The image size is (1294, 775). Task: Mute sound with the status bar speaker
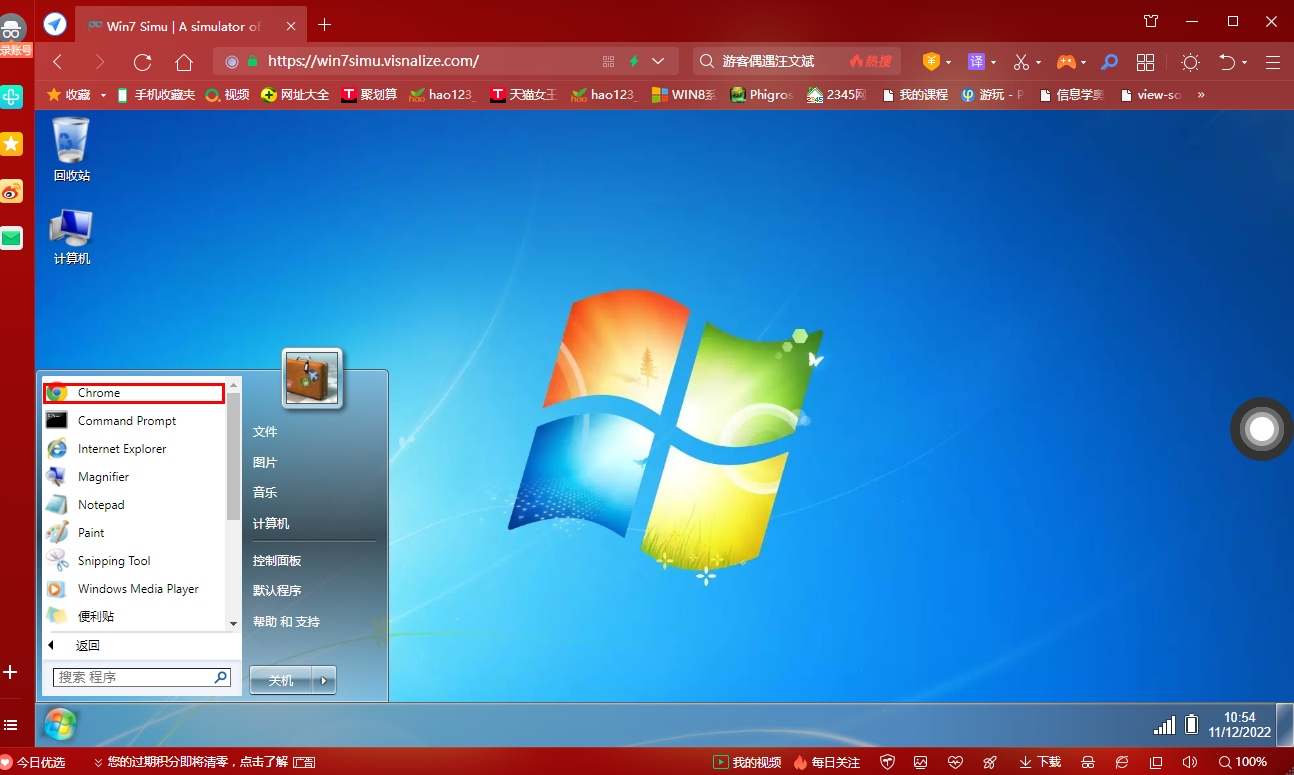(1190, 762)
